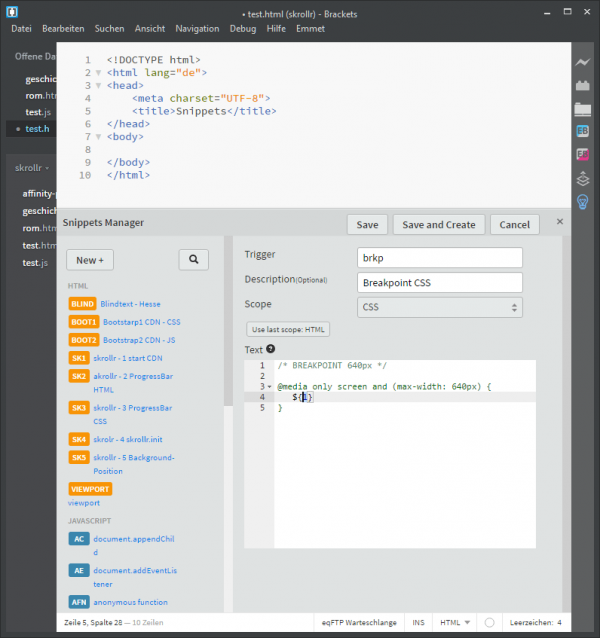This screenshot has width=600, height=638.
Task: Click the Brackets app icon in title bar
Action: click(x=12, y=12)
